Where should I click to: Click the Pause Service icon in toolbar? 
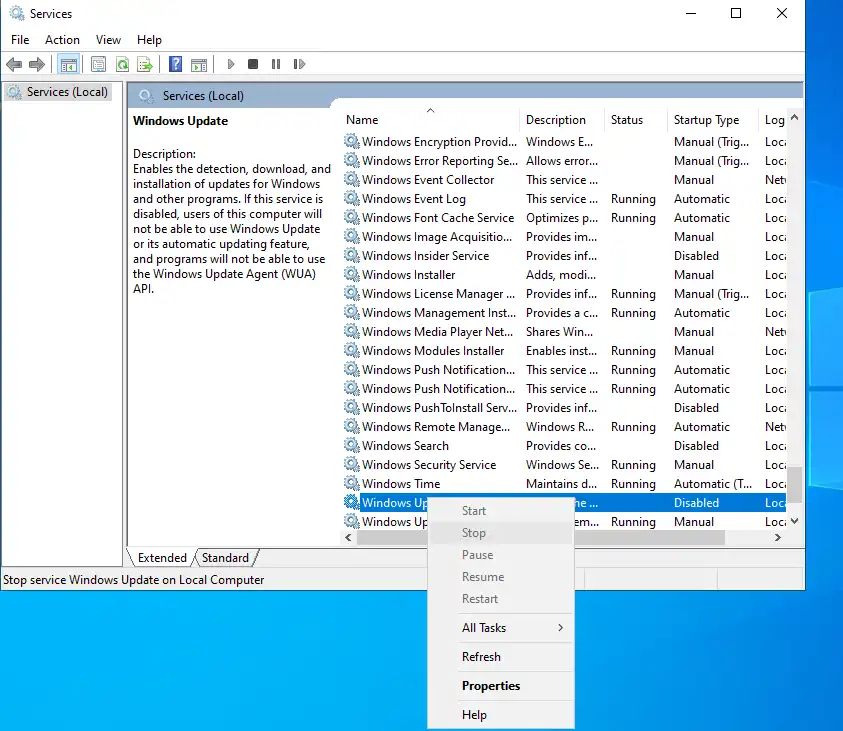[276, 64]
